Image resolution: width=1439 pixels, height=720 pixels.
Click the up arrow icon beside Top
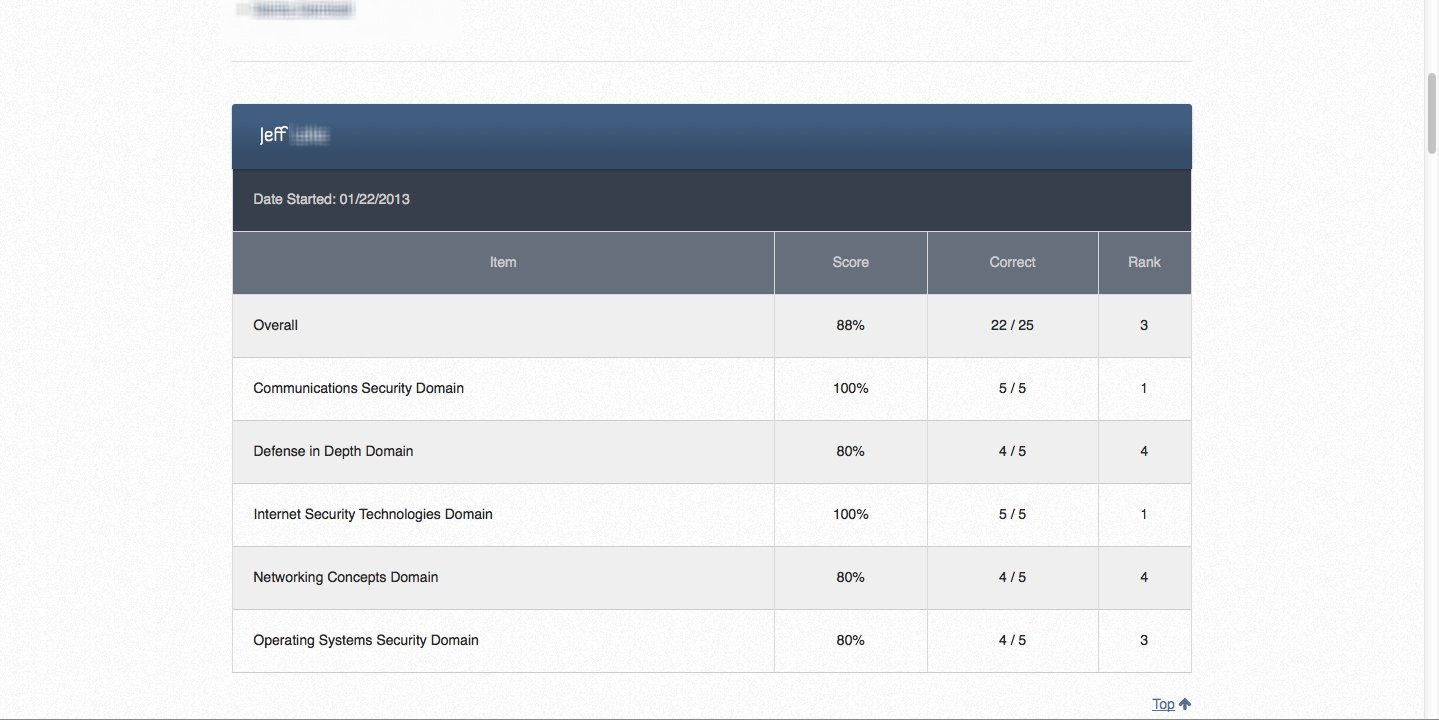(x=1185, y=704)
